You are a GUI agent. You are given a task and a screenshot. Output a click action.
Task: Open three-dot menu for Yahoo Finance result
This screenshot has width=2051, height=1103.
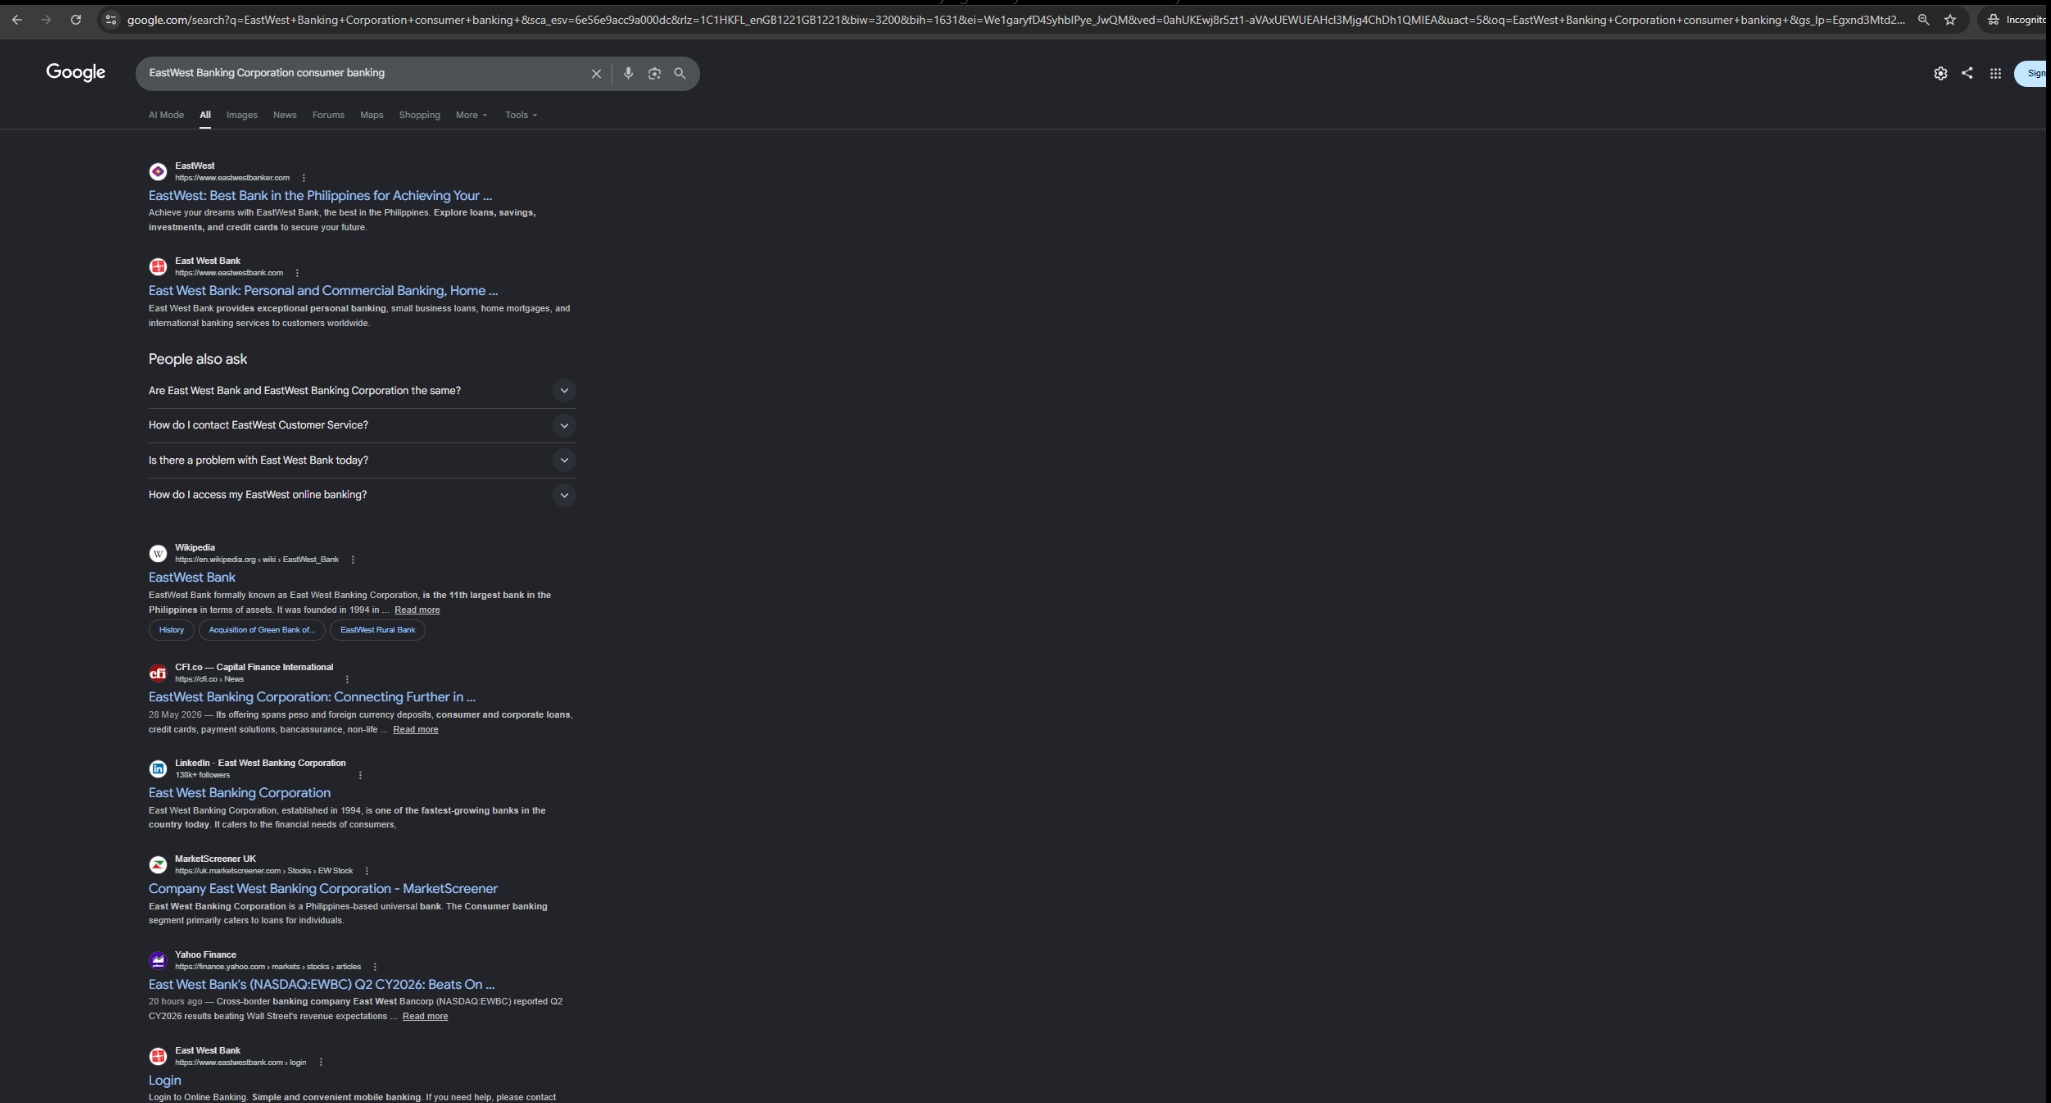tap(375, 967)
